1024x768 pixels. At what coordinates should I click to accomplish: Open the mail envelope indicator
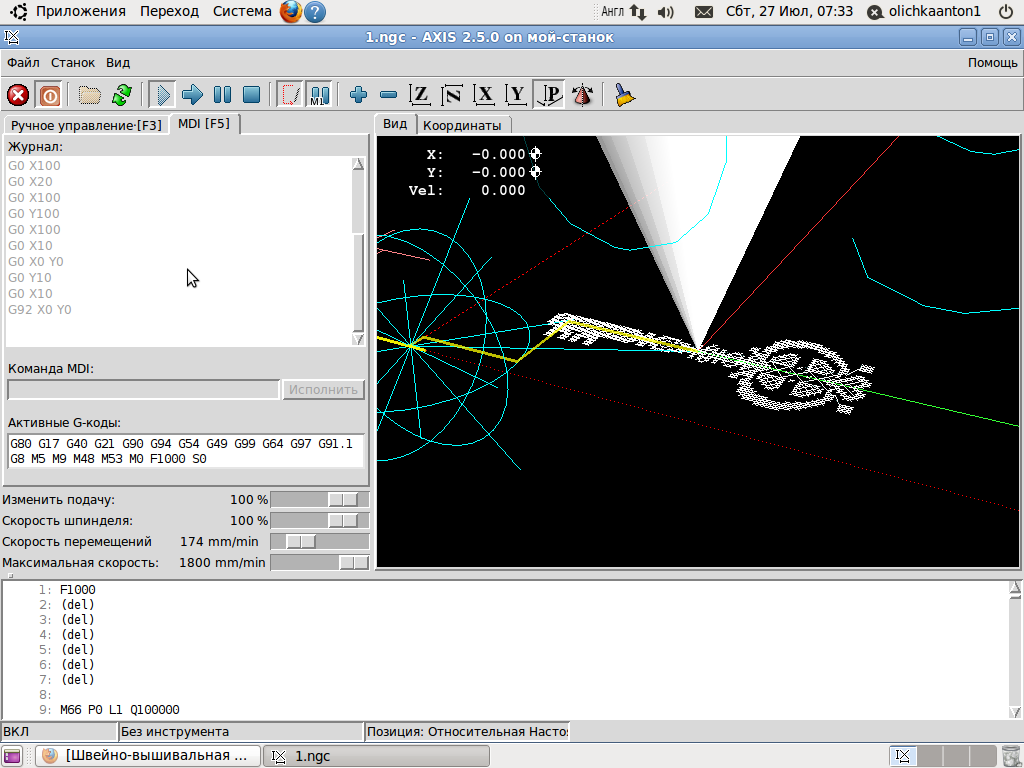pyautogui.click(x=703, y=12)
